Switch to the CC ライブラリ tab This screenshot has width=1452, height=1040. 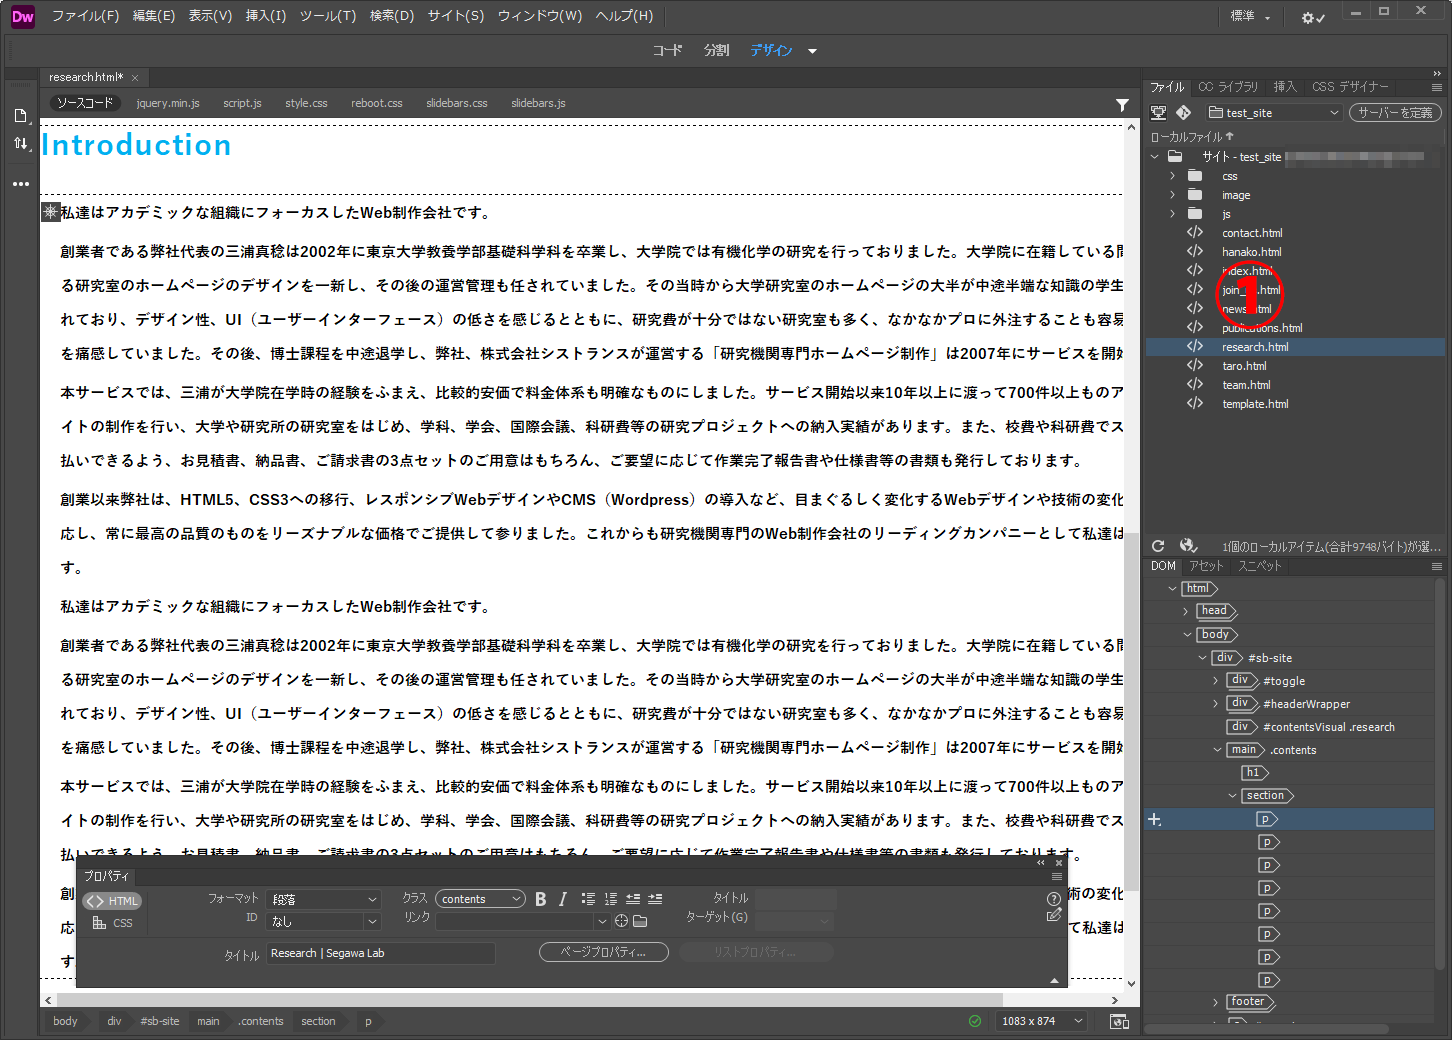tap(1228, 87)
